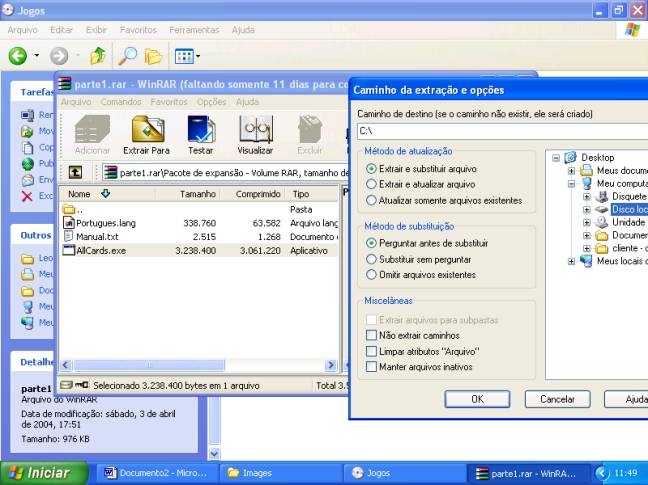Select 'Perguntar antes de substituir'

pyautogui.click(x=371, y=243)
